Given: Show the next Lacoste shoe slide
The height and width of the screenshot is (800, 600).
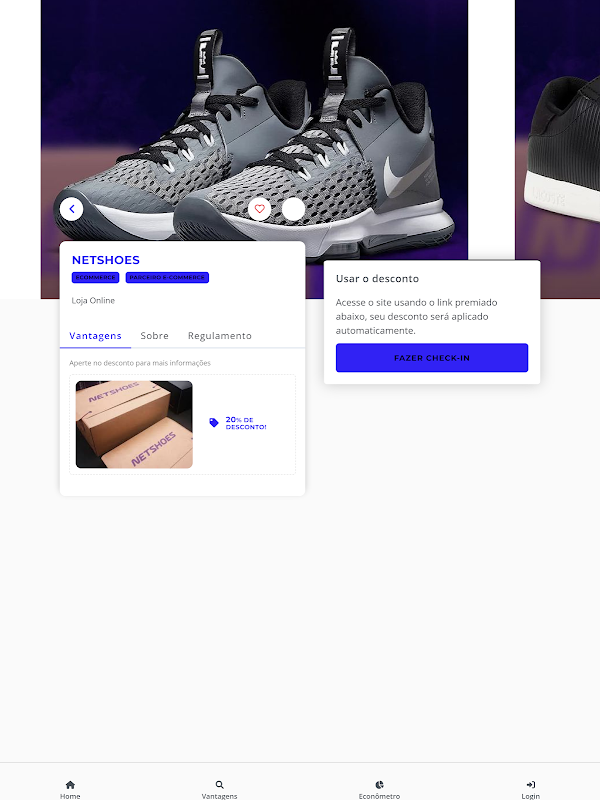Looking at the screenshot, I should click(x=558, y=149).
